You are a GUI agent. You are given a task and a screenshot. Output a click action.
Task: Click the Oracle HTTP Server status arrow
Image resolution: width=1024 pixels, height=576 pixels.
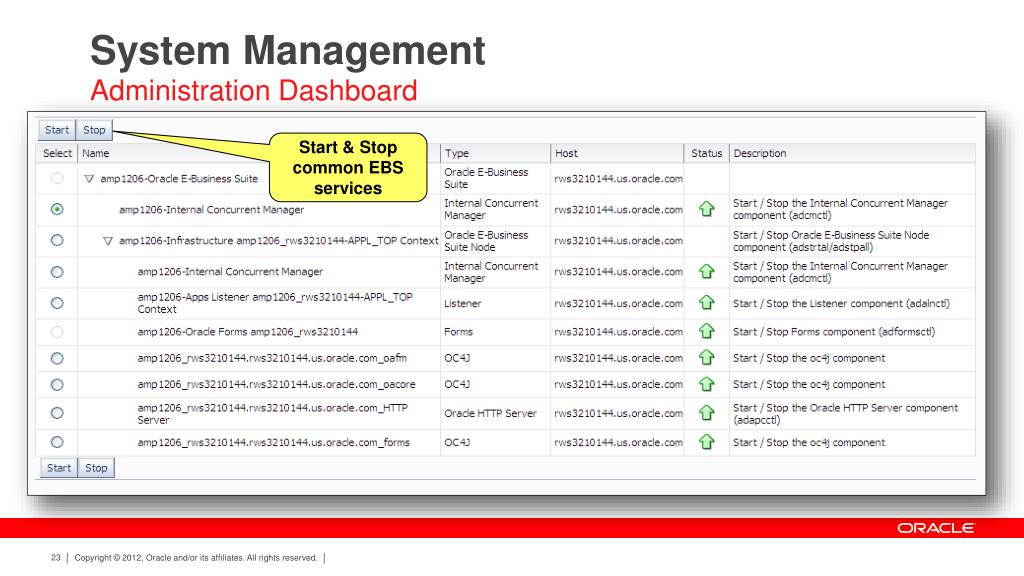pos(706,413)
